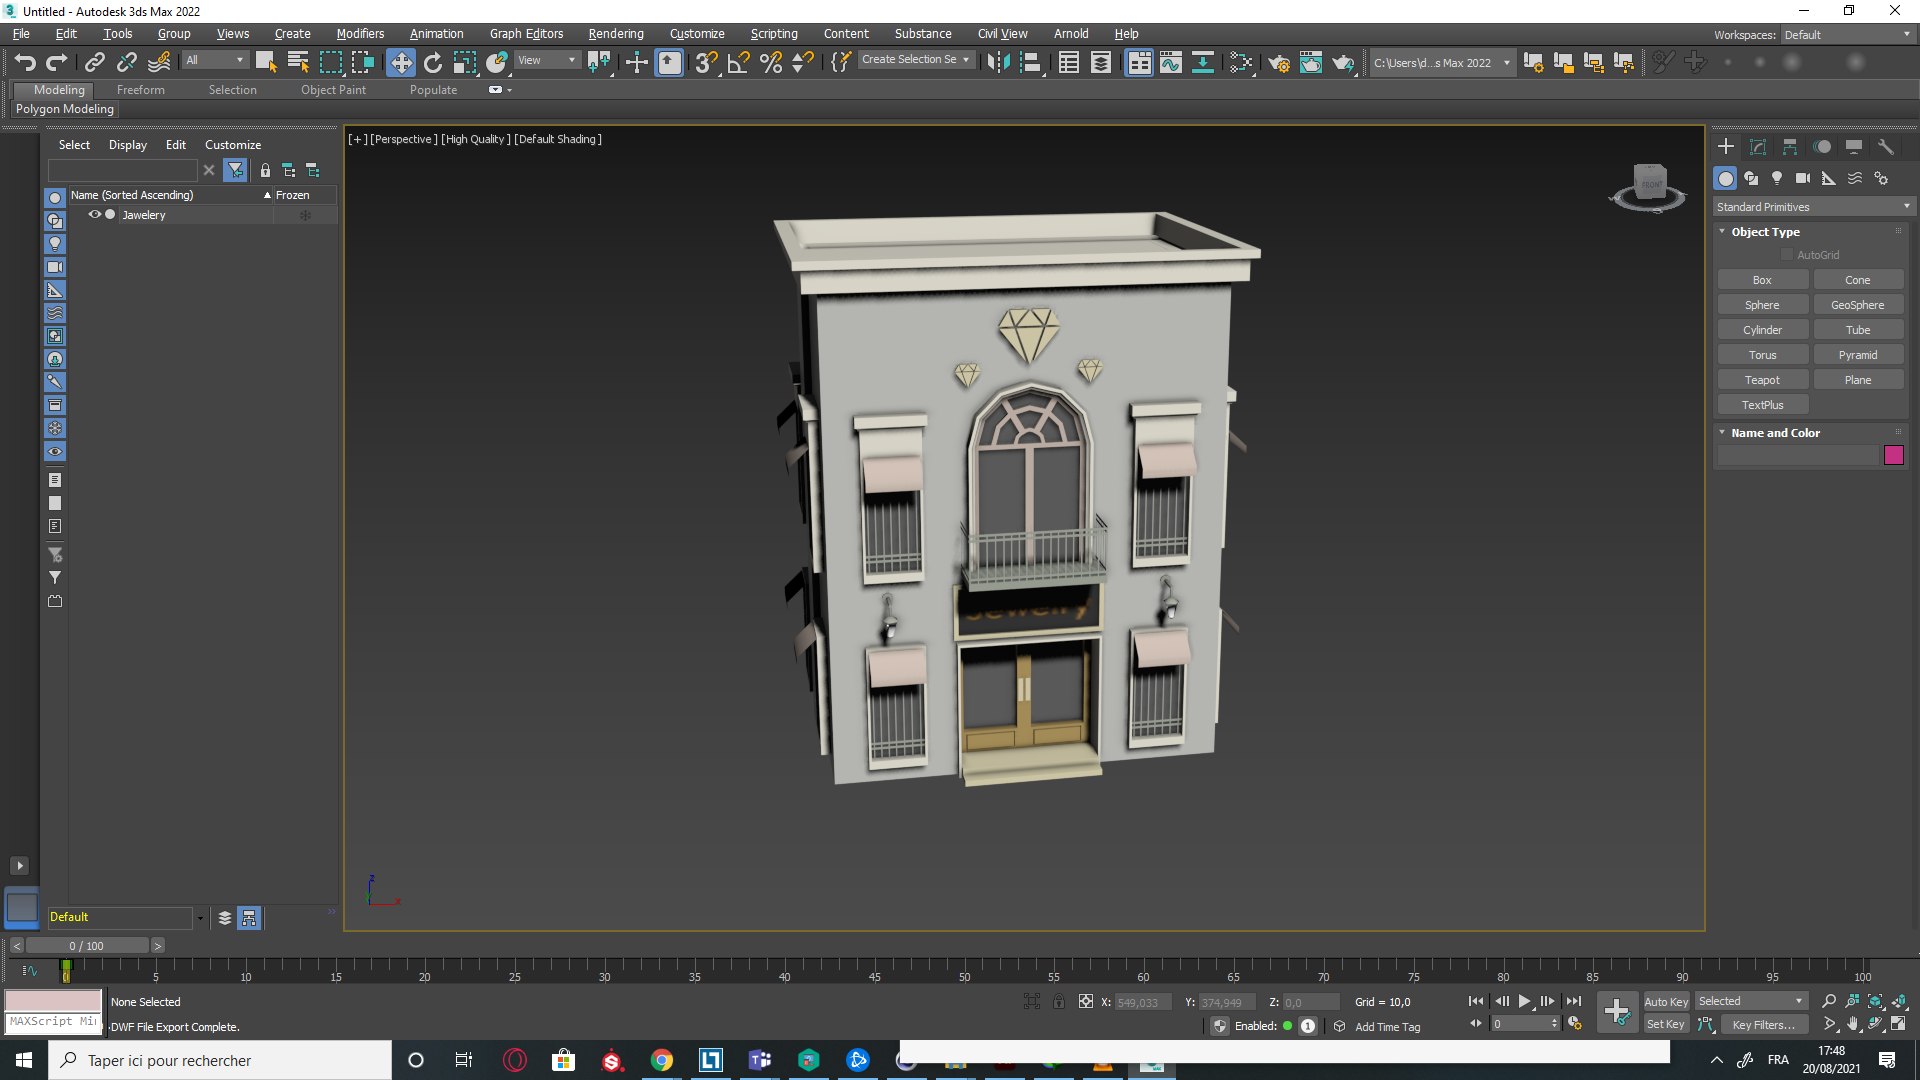This screenshot has height=1080, width=1920.
Task: Open the Workspaces Default dropdown
Action: 1847,35
